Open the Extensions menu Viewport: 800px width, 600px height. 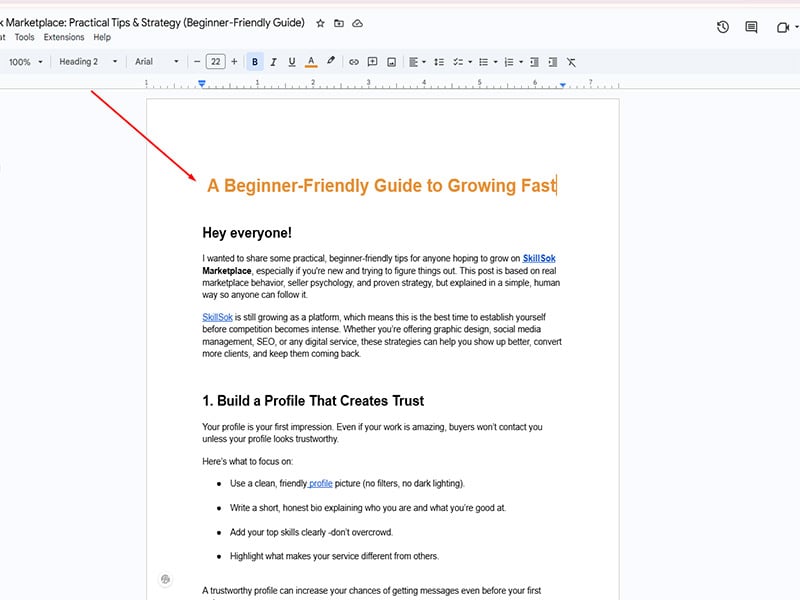click(x=64, y=37)
